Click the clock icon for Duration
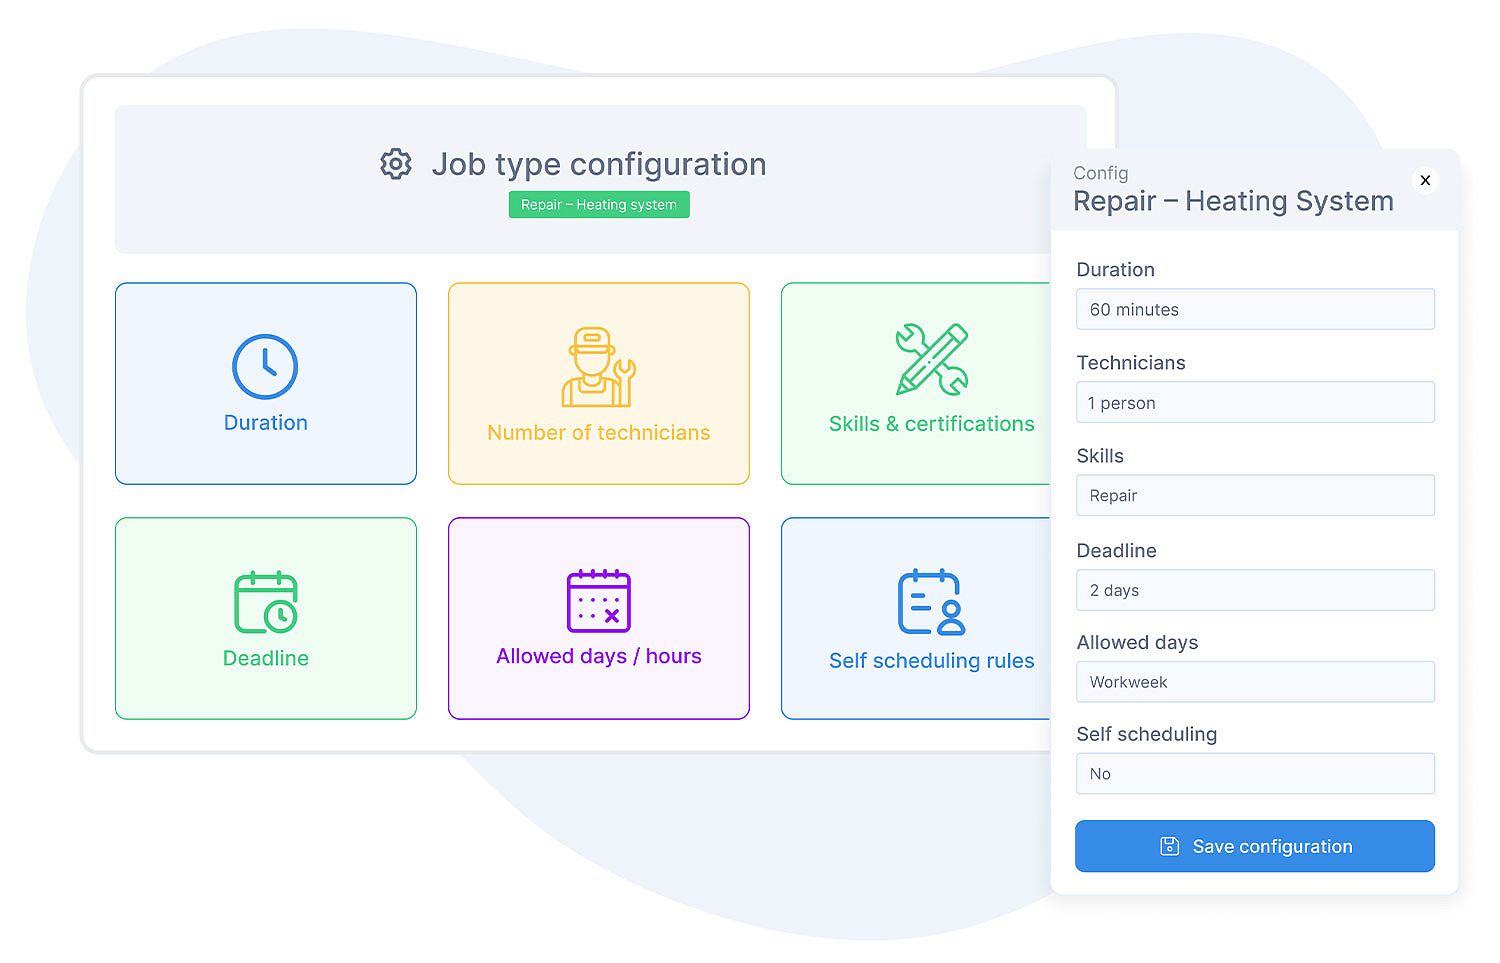This screenshot has height=963, width=1500. point(265,367)
